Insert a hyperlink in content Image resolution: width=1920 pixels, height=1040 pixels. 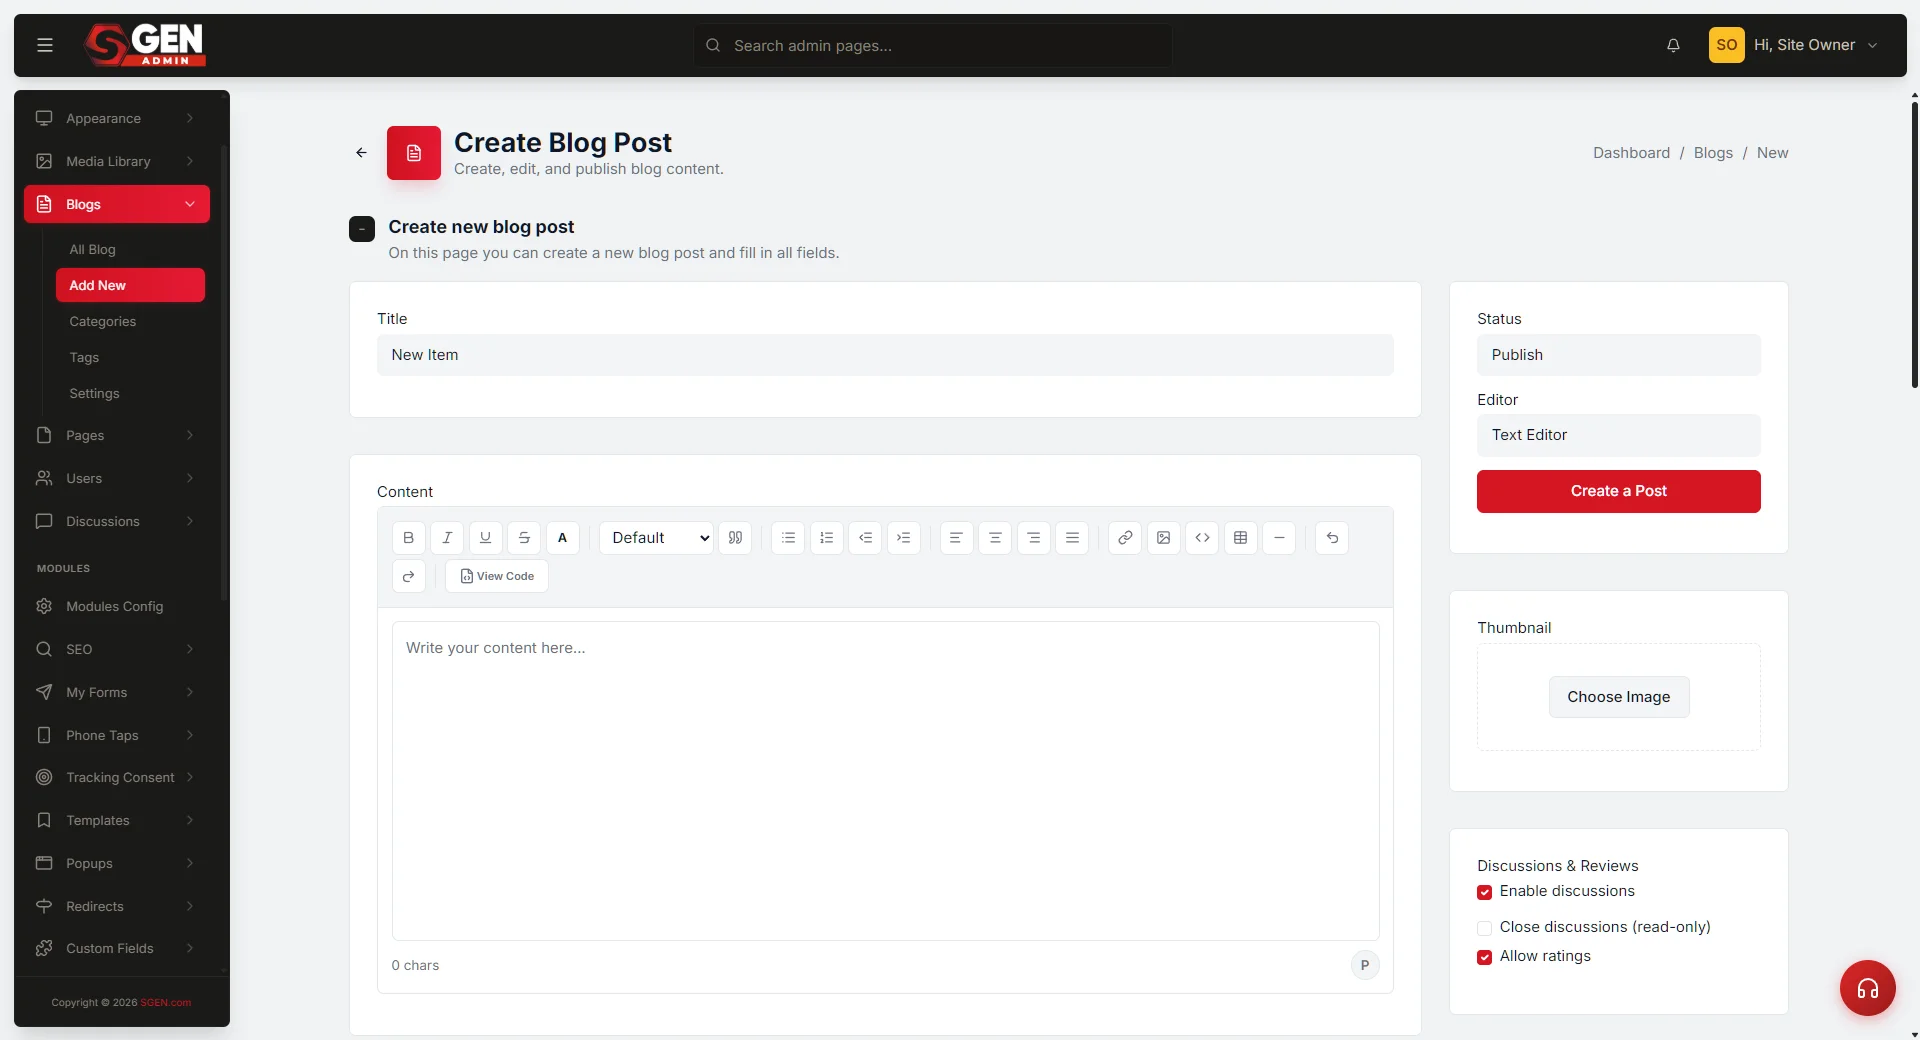(1125, 538)
